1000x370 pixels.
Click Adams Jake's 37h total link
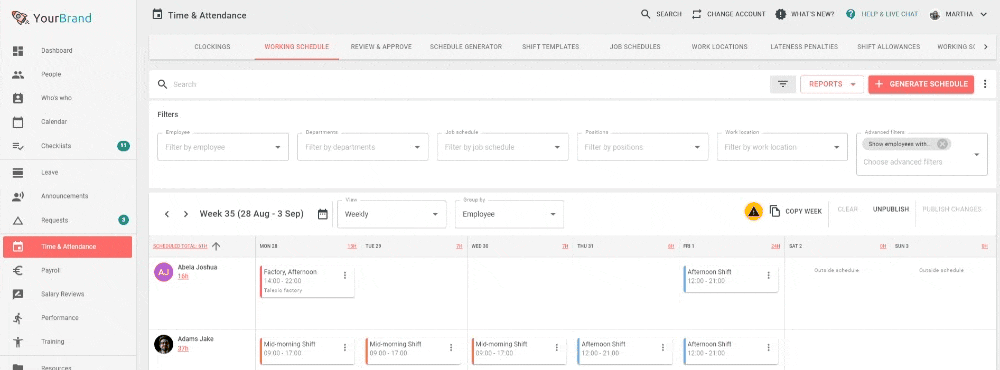(183, 348)
